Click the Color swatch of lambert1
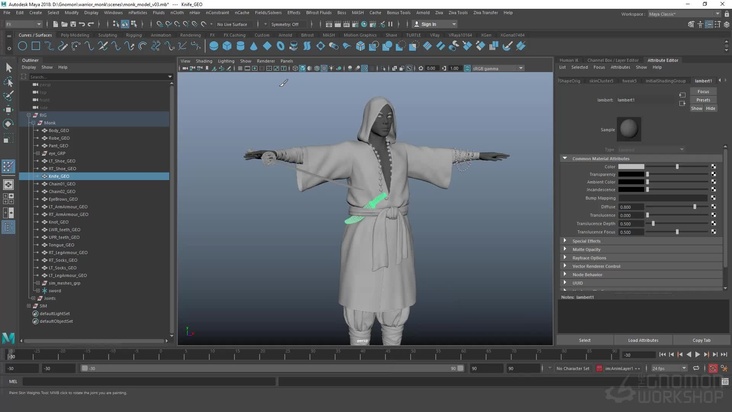This screenshot has width=732, height=412. pyautogui.click(x=631, y=167)
